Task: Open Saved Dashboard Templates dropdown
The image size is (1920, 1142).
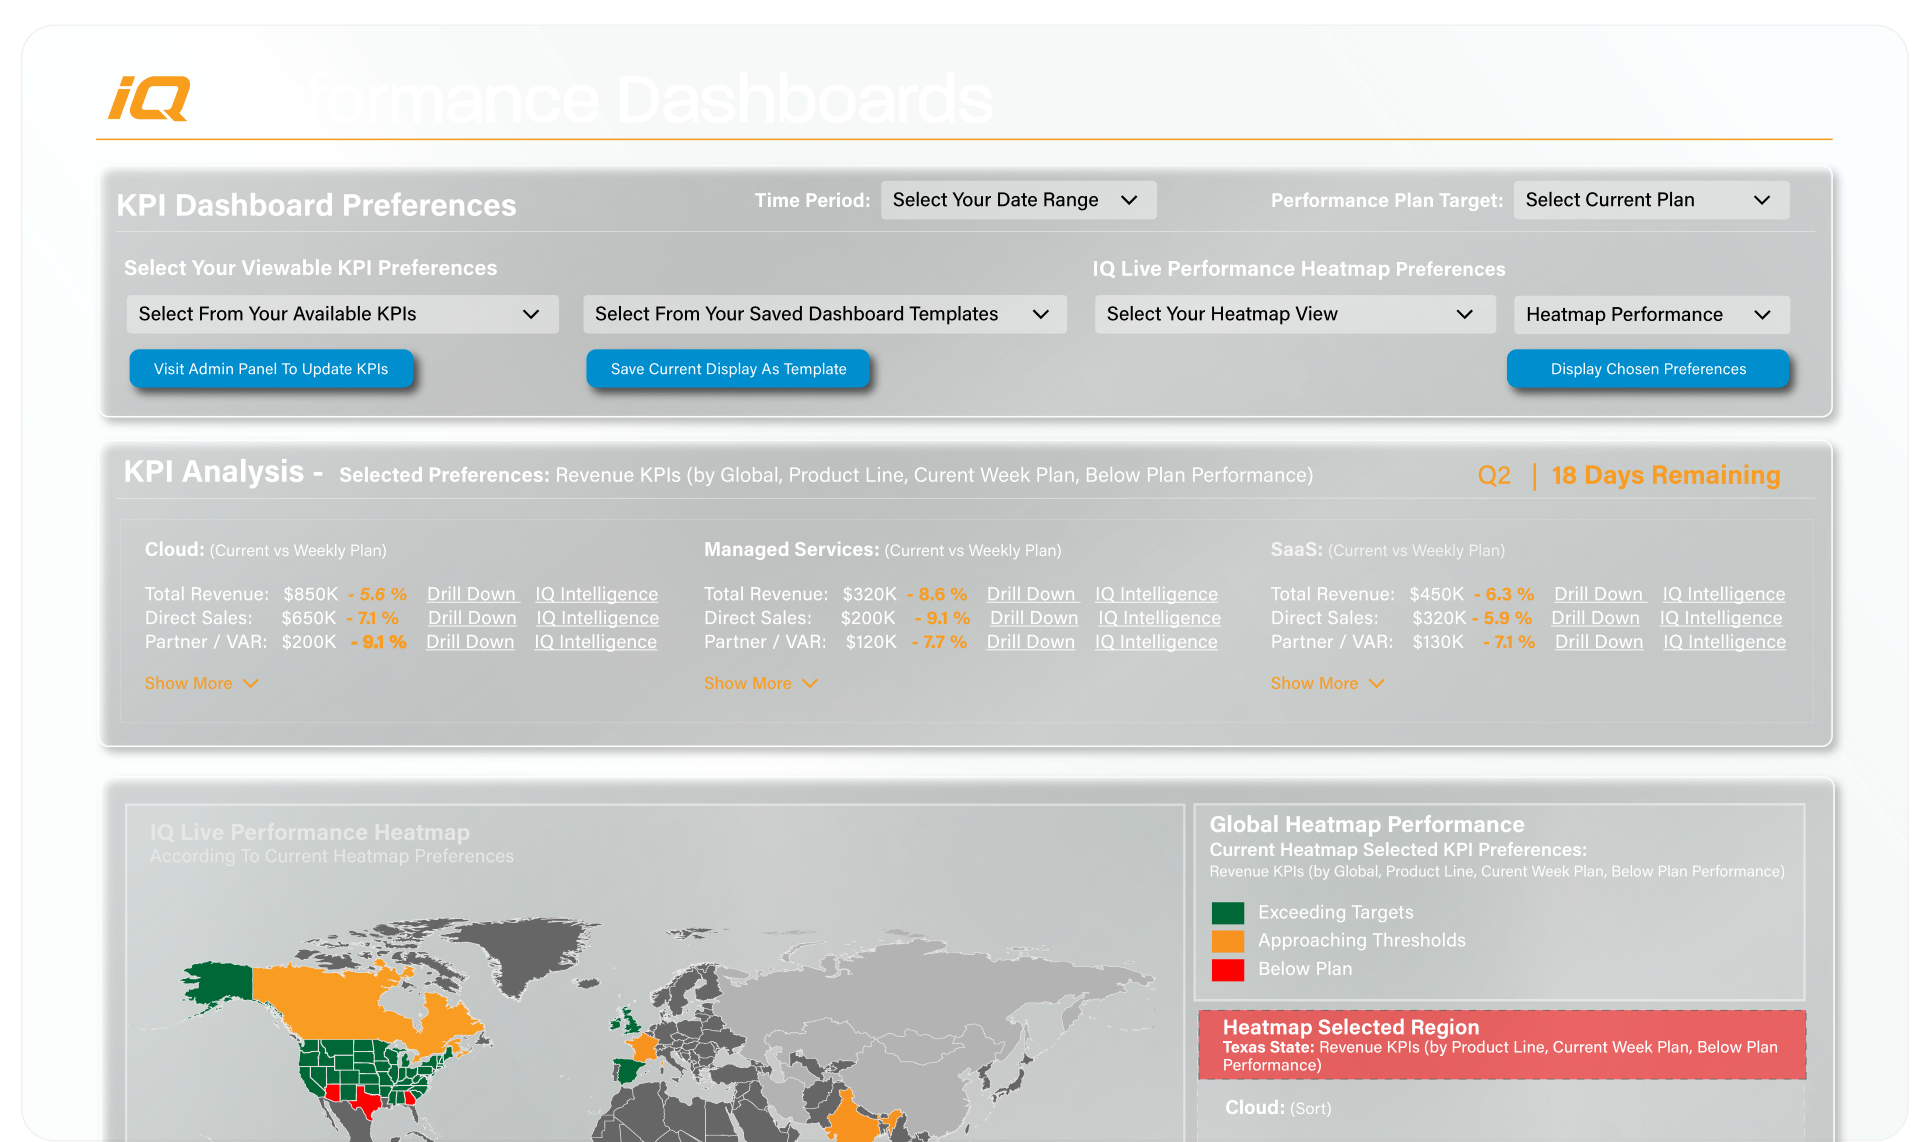Action: 823,314
